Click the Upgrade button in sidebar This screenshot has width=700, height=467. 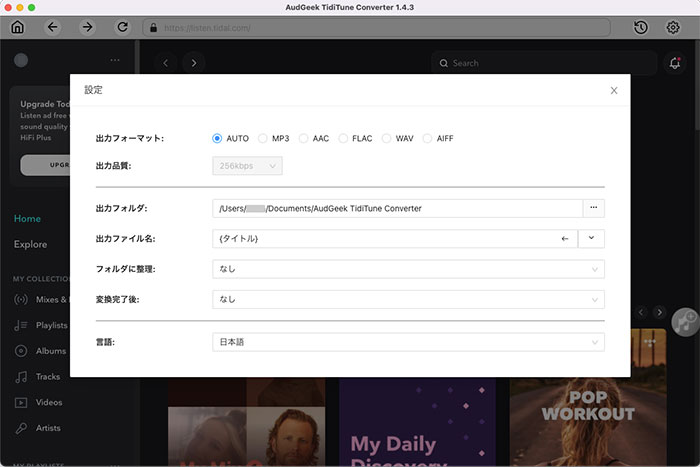(x=45, y=165)
